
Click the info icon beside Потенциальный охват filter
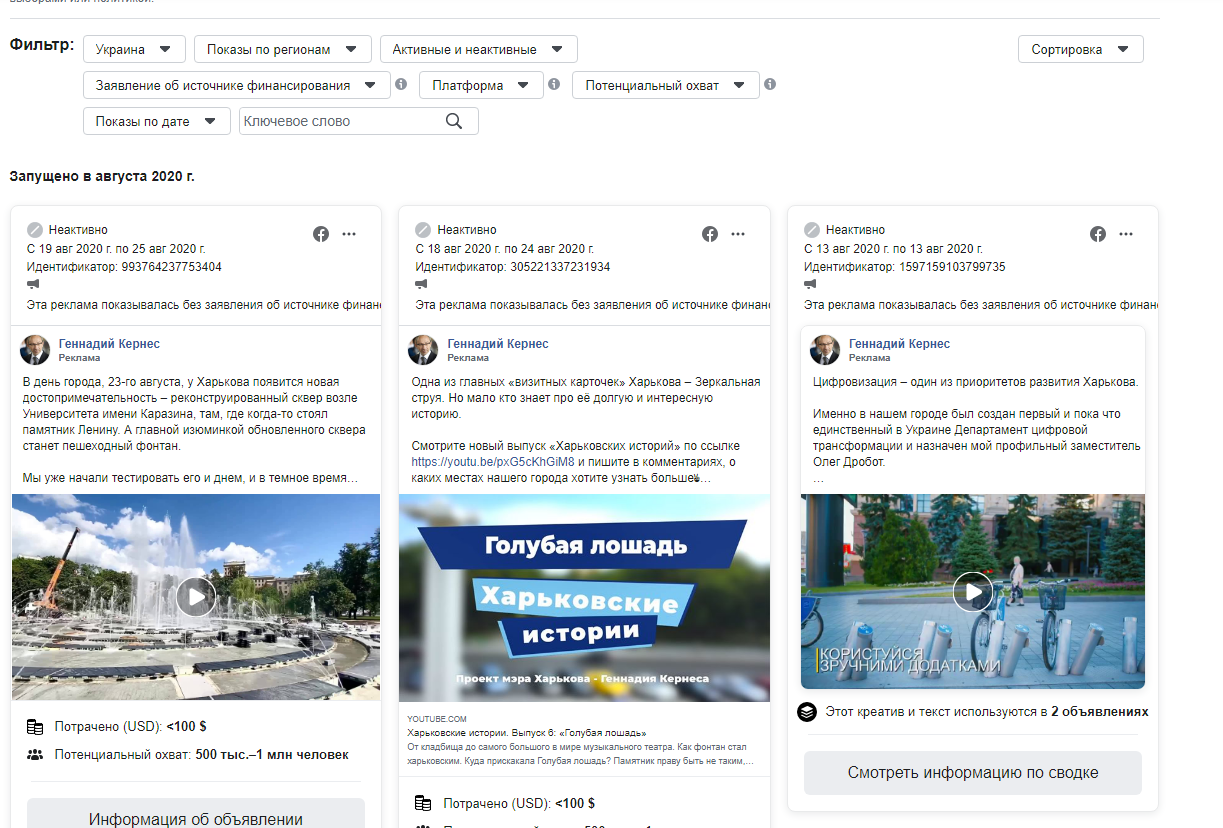coord(769,85)
